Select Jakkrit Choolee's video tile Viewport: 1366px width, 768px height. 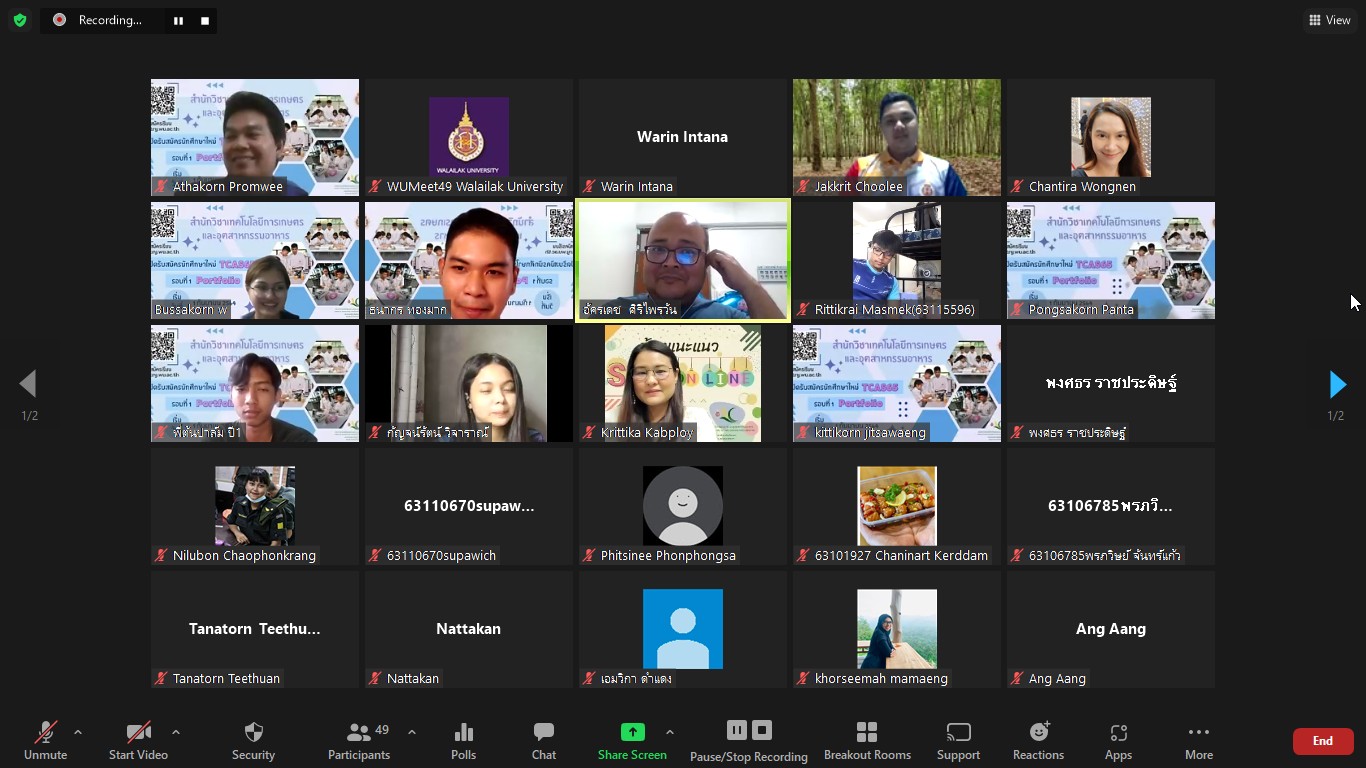[896, 137]
